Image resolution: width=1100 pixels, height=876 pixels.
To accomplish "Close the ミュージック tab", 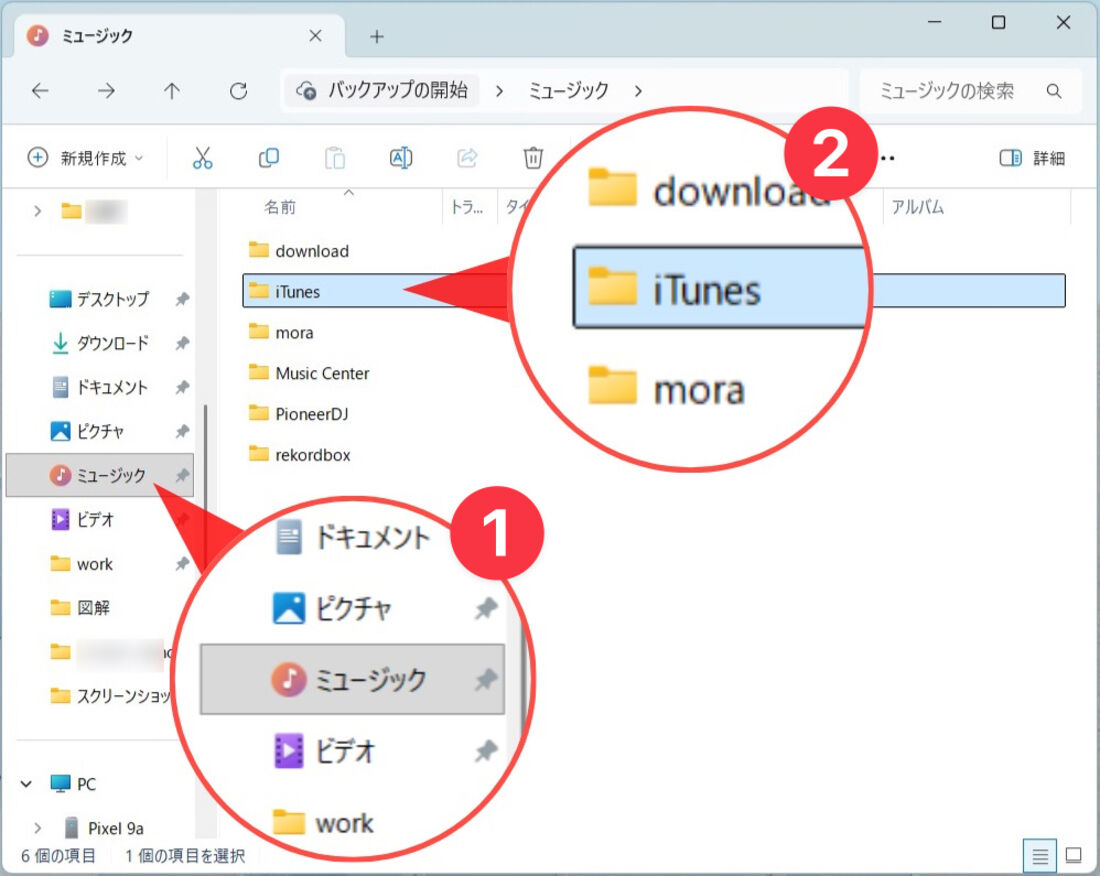I will click(x=316, y=36).
